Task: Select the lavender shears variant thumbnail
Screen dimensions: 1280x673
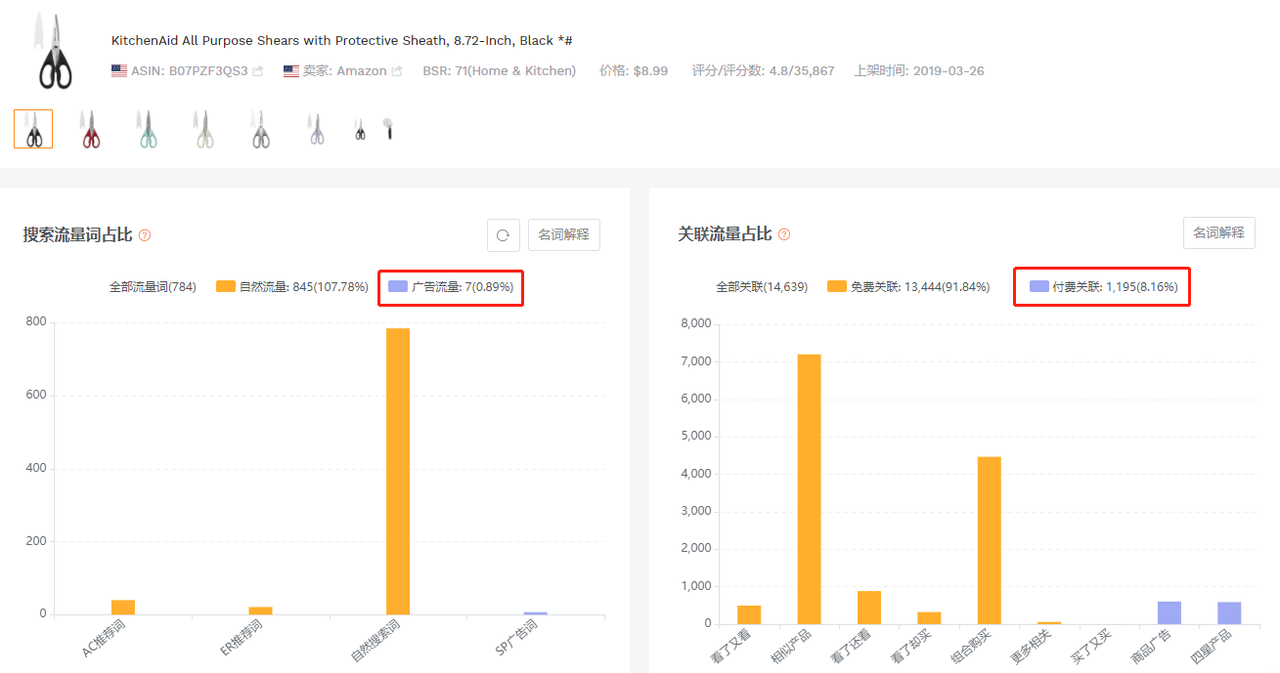Action: tap(316, 130)
